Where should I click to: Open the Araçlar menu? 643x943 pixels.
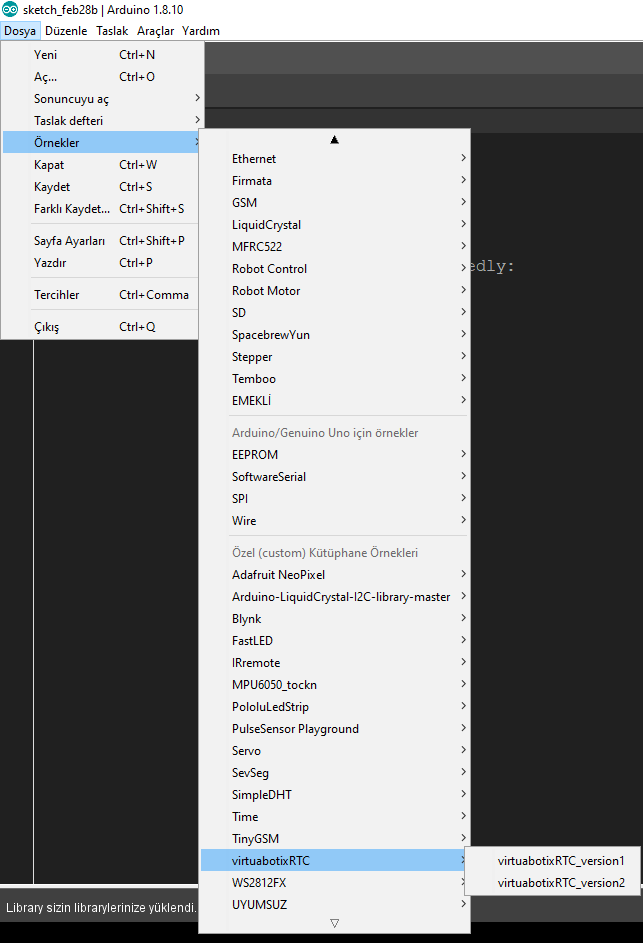155,31
